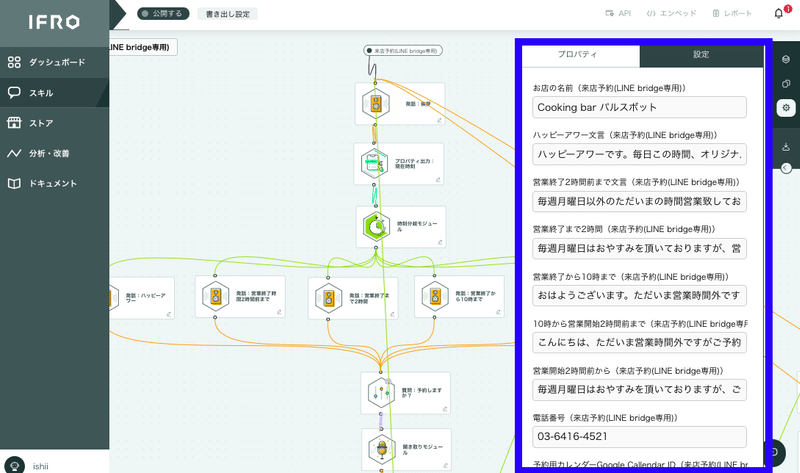
Task: Focus the お店の名前 input field
Action: click(639, 107)
